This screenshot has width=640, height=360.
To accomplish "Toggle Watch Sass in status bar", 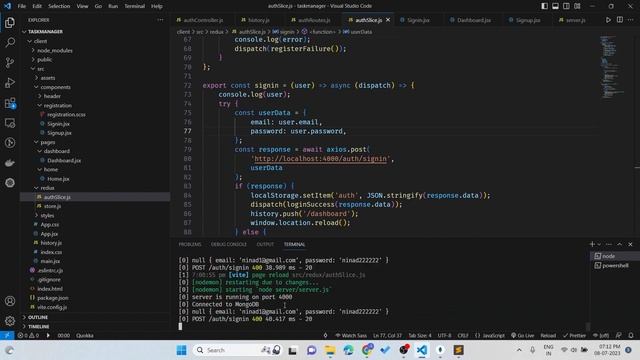I will (x=351, y=336).
